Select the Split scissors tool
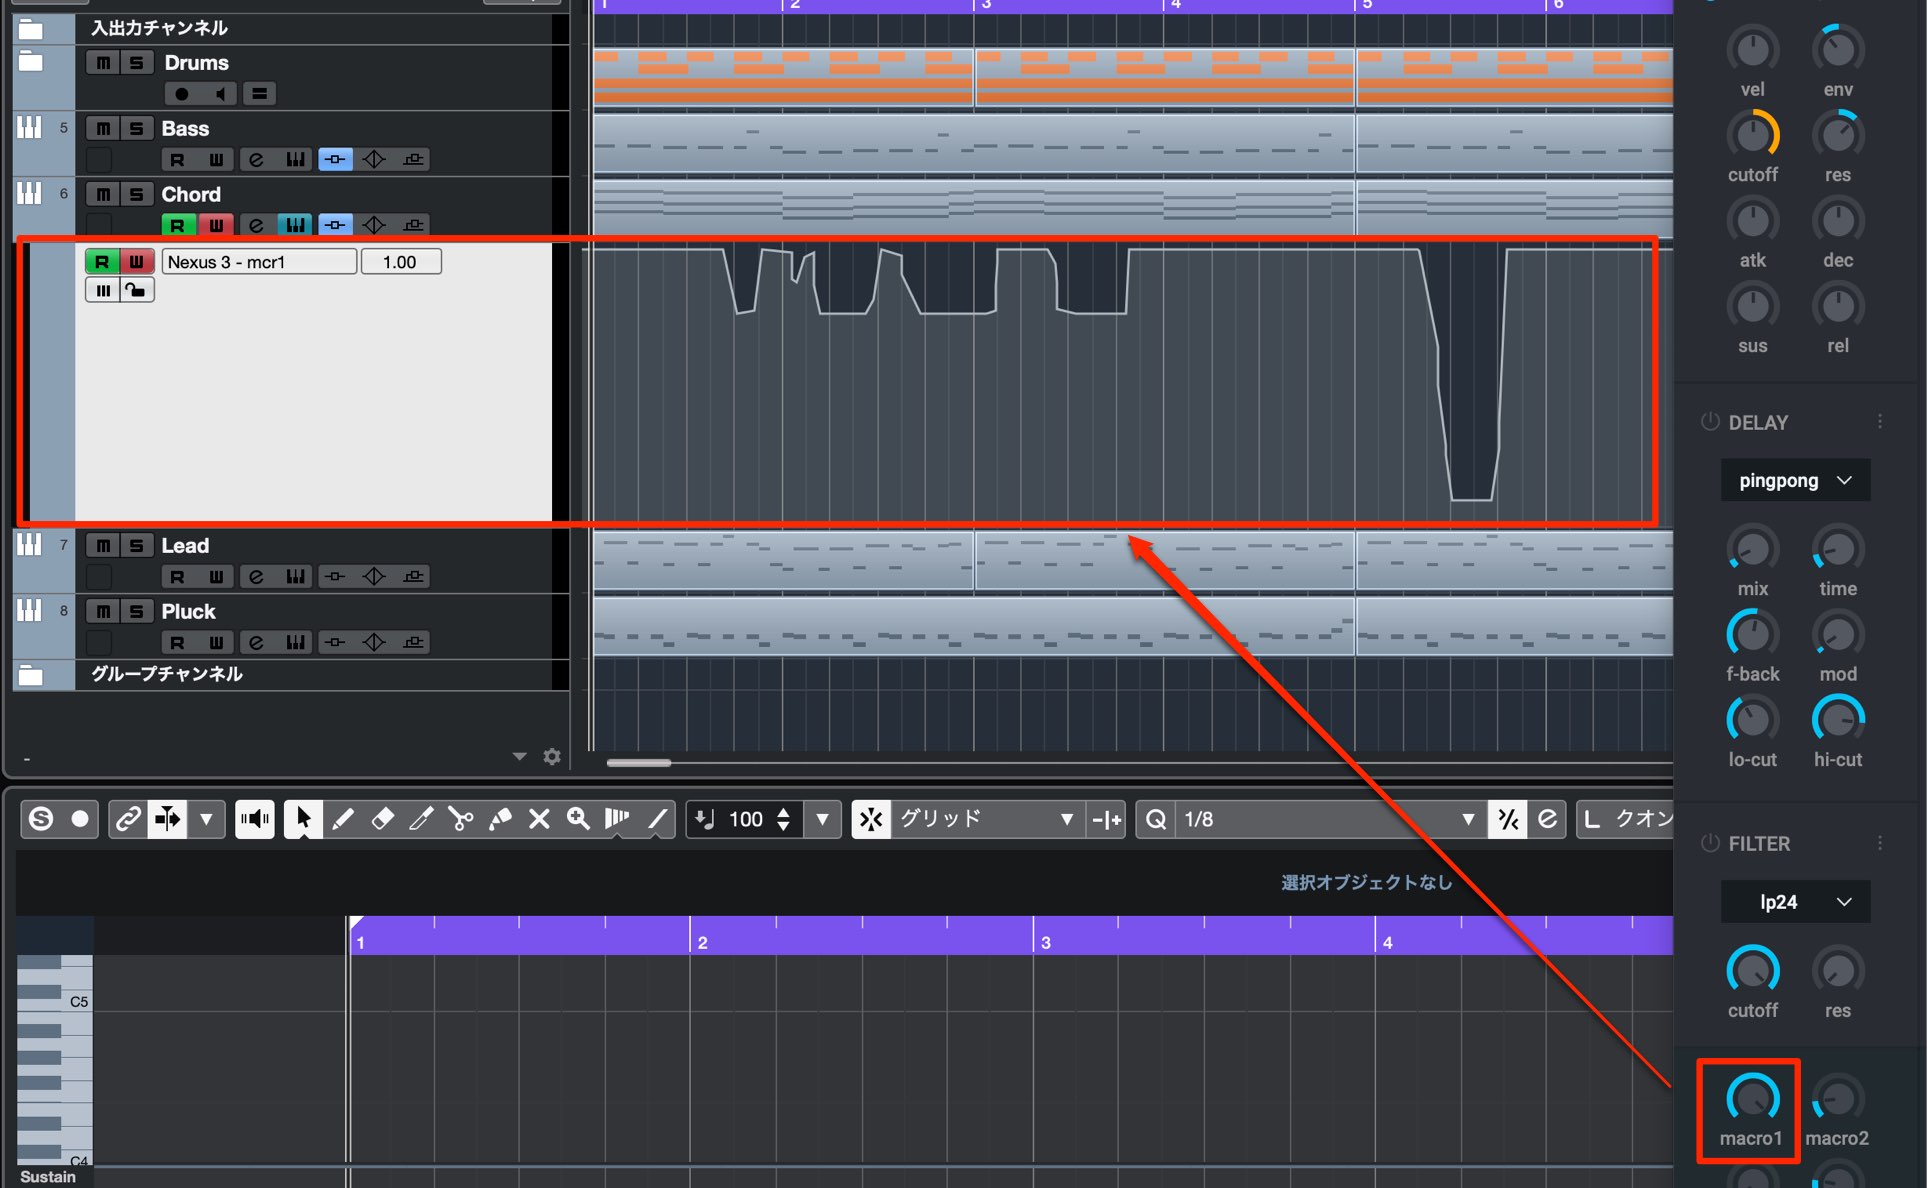Screen dimensions: 1928x1188 point(460,819)
